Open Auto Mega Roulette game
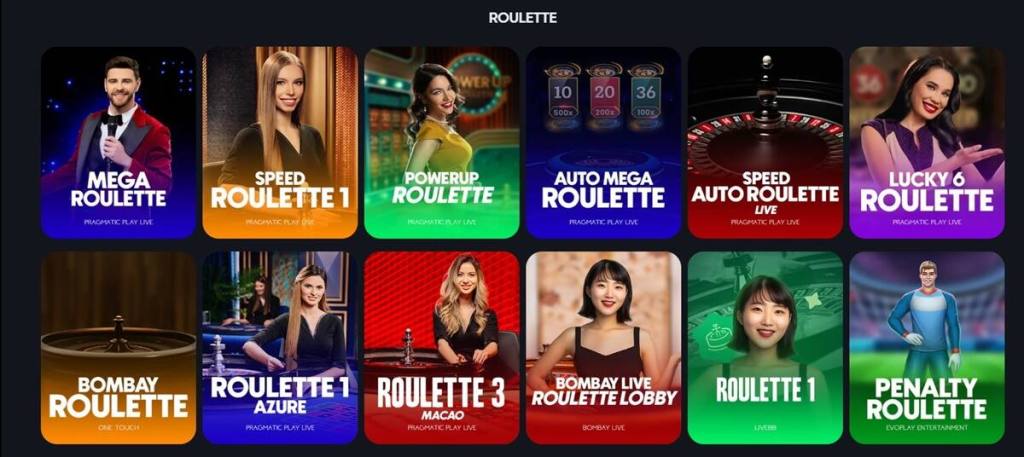 coord(603,142)
